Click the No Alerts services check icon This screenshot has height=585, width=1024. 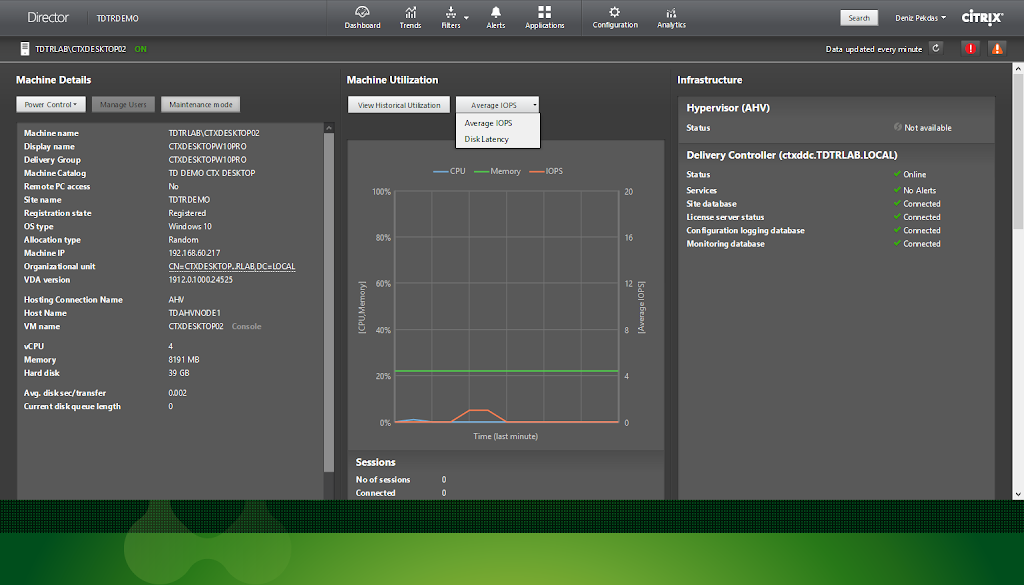[x=897, y=190]
